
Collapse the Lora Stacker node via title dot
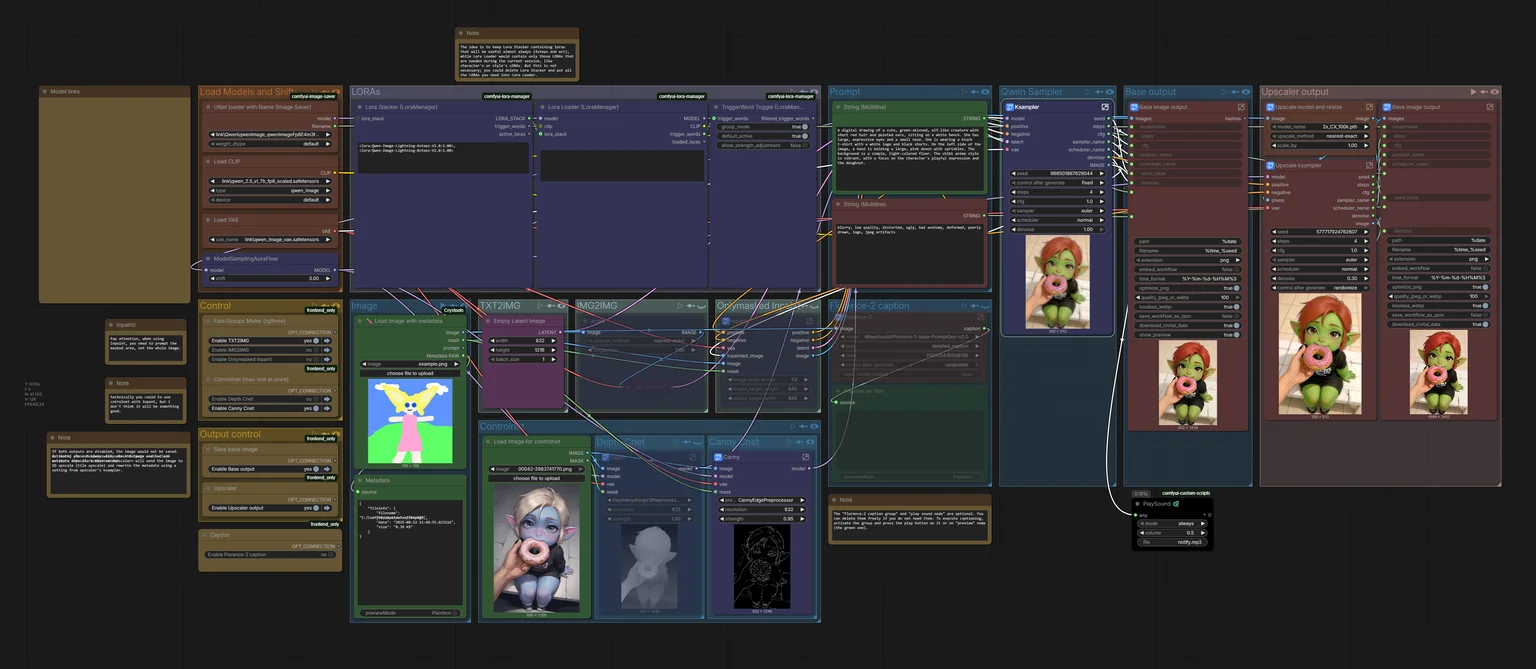[360, 107]
